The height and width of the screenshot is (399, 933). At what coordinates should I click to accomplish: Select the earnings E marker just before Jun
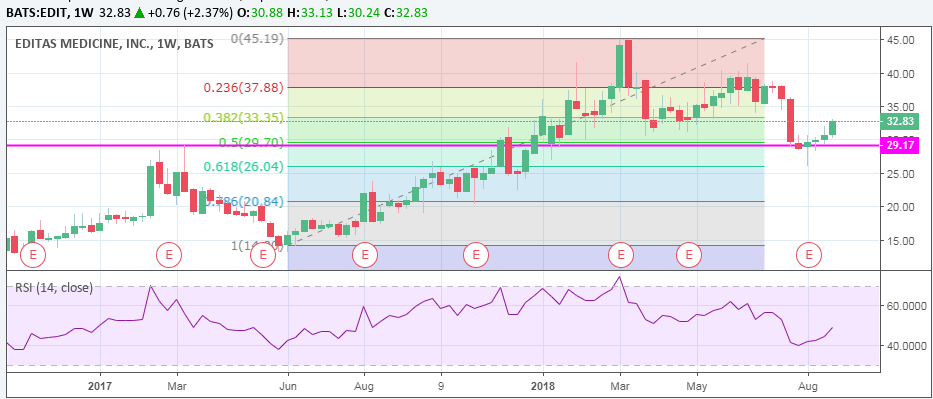coord(262,255)
